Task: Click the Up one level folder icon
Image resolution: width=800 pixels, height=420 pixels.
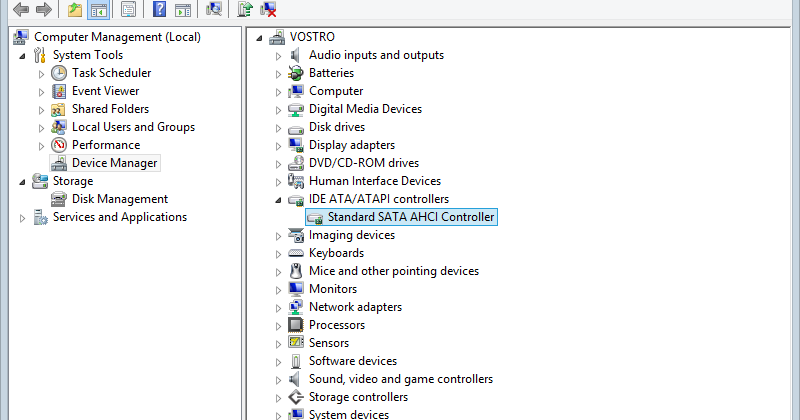Action: [x=75, y=9]
